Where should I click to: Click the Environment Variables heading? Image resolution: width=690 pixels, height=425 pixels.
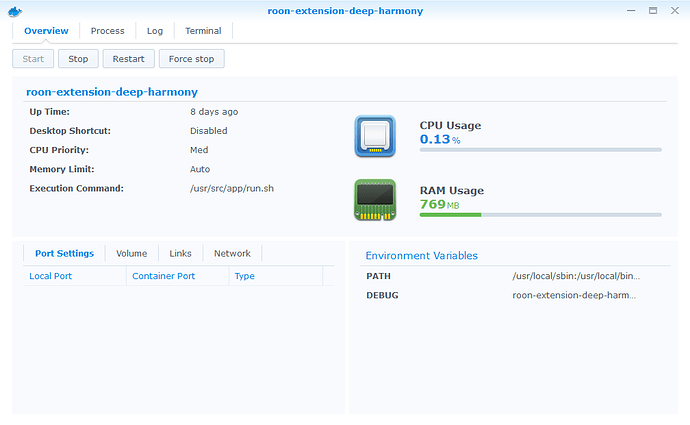422,256
